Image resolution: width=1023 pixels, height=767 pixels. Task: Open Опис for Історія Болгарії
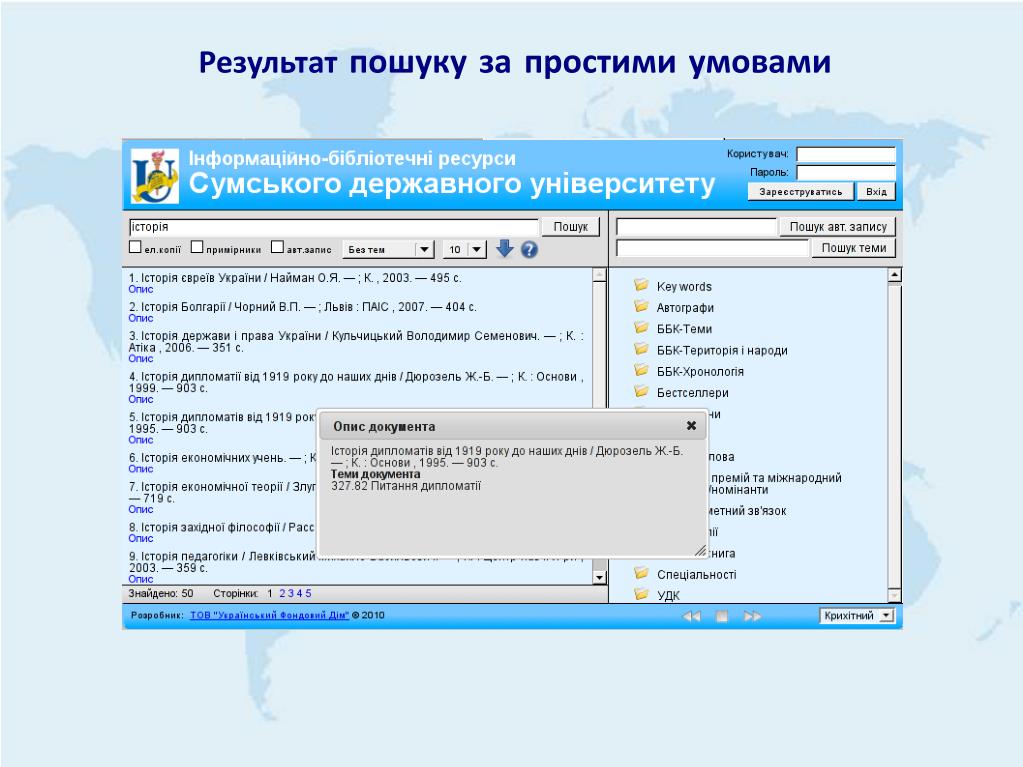click(141, 318)
